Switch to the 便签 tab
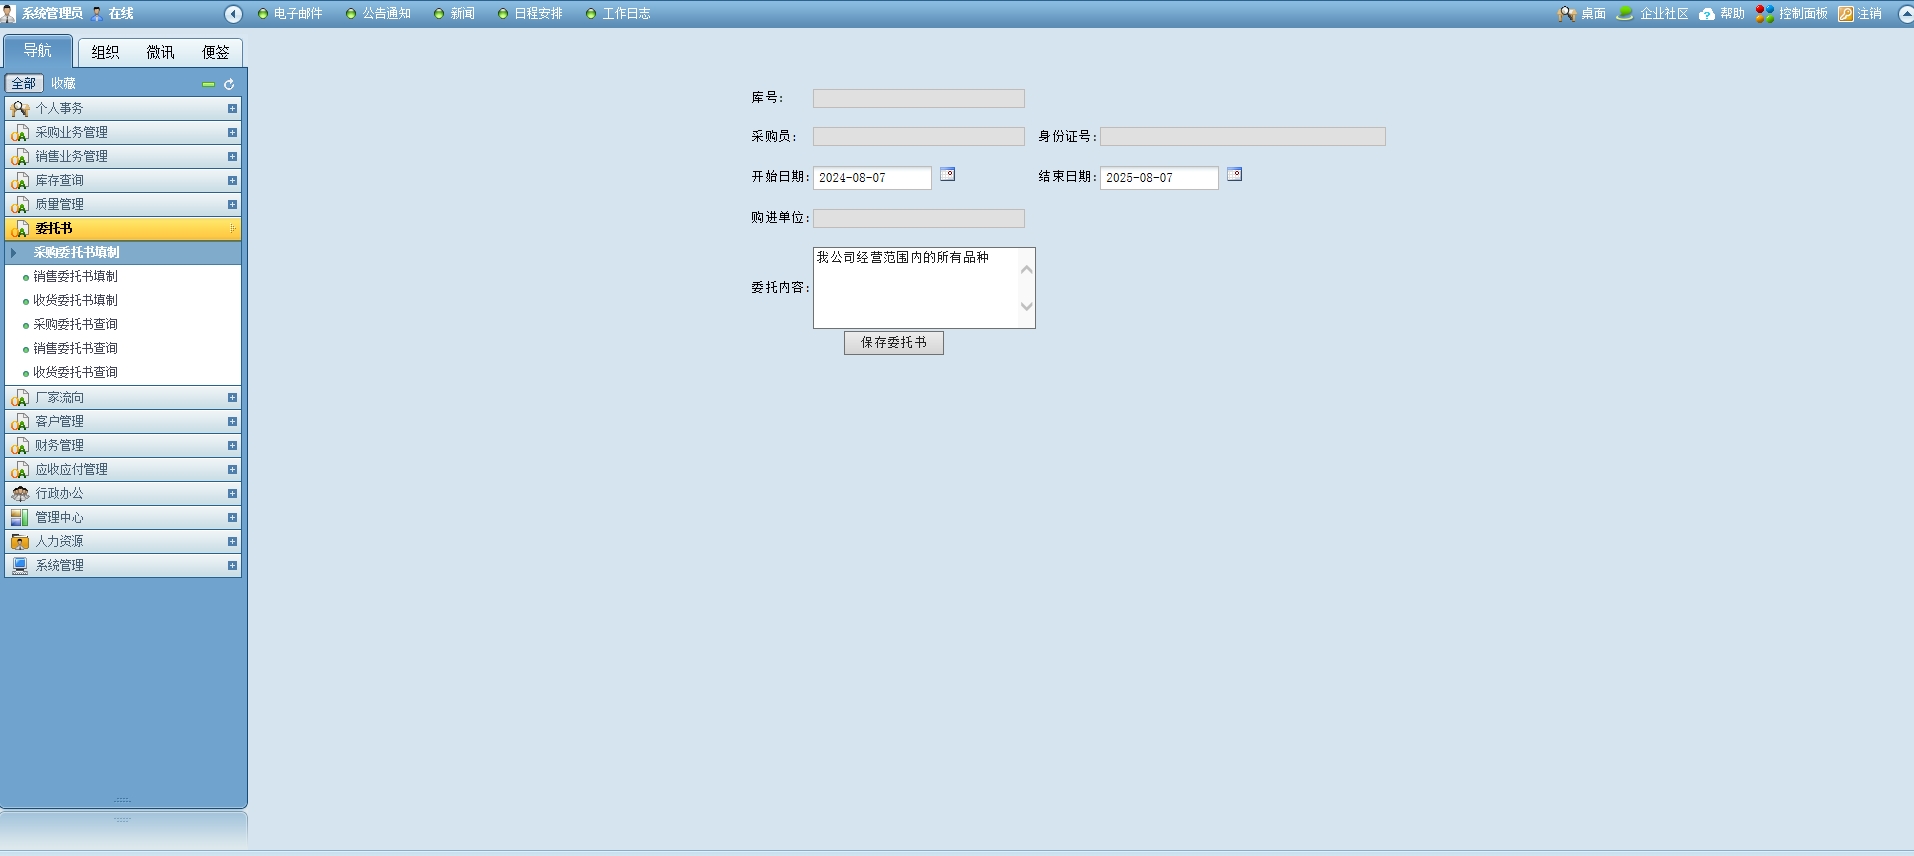The image size is (1914, 856). click(x=215, y=52)
